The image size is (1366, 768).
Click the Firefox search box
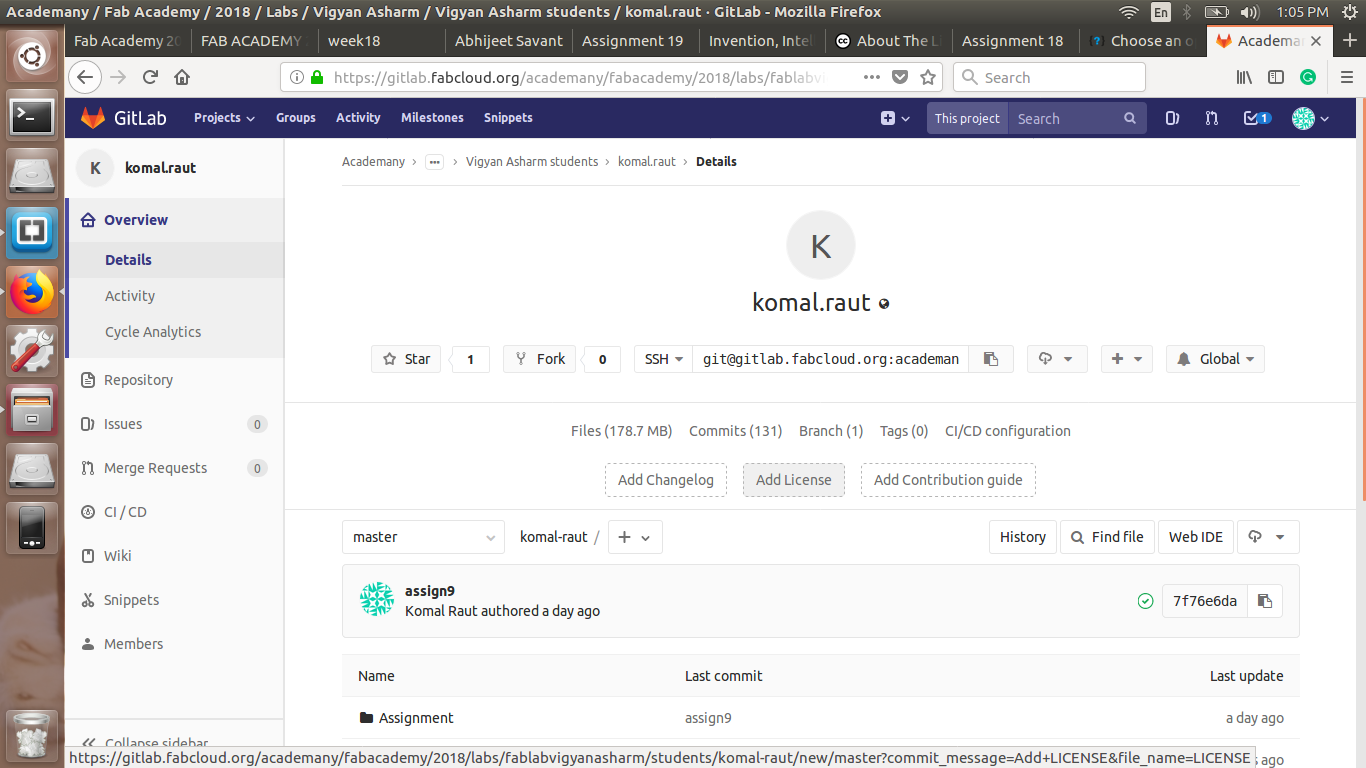tap(1049, 77)
